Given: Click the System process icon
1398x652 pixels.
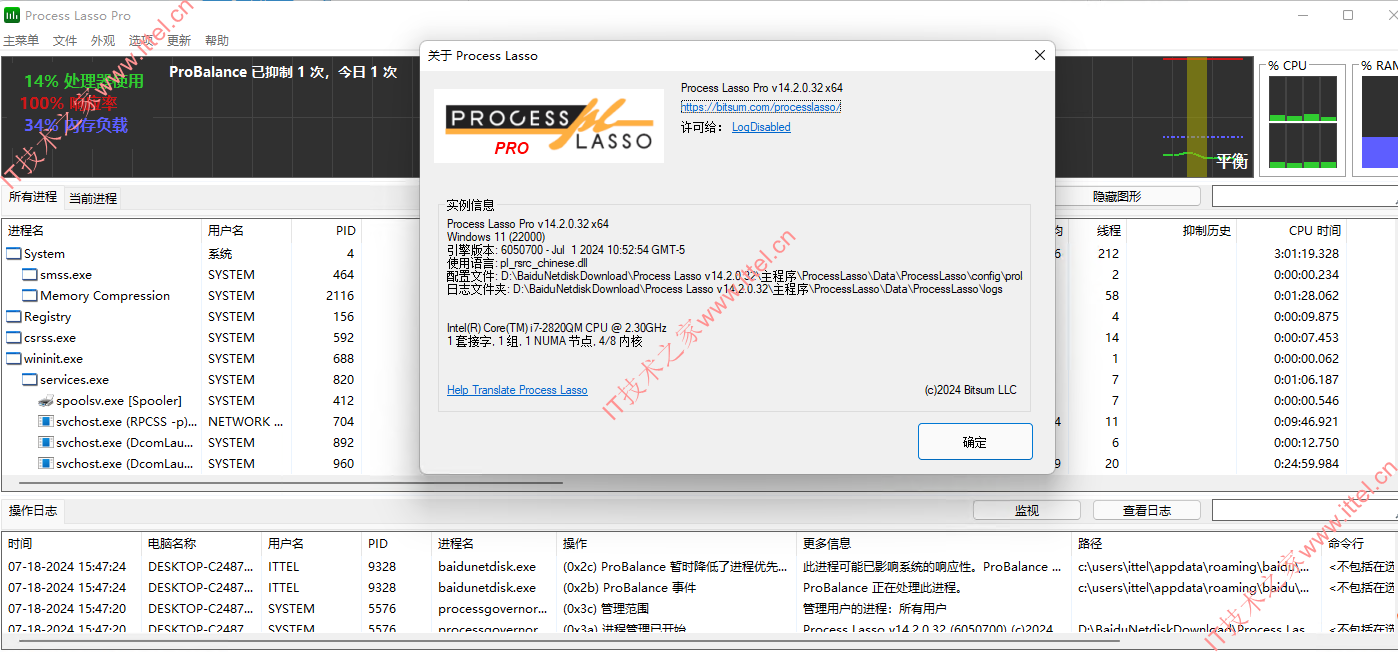Looking at the screenshot, I should pos(13,253).
